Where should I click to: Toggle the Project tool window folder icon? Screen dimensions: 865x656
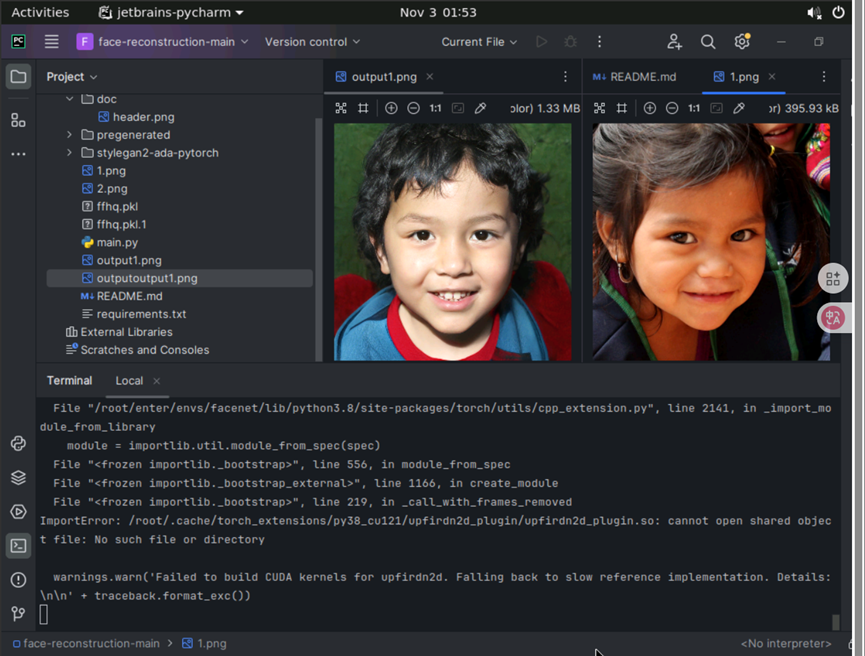18,77
